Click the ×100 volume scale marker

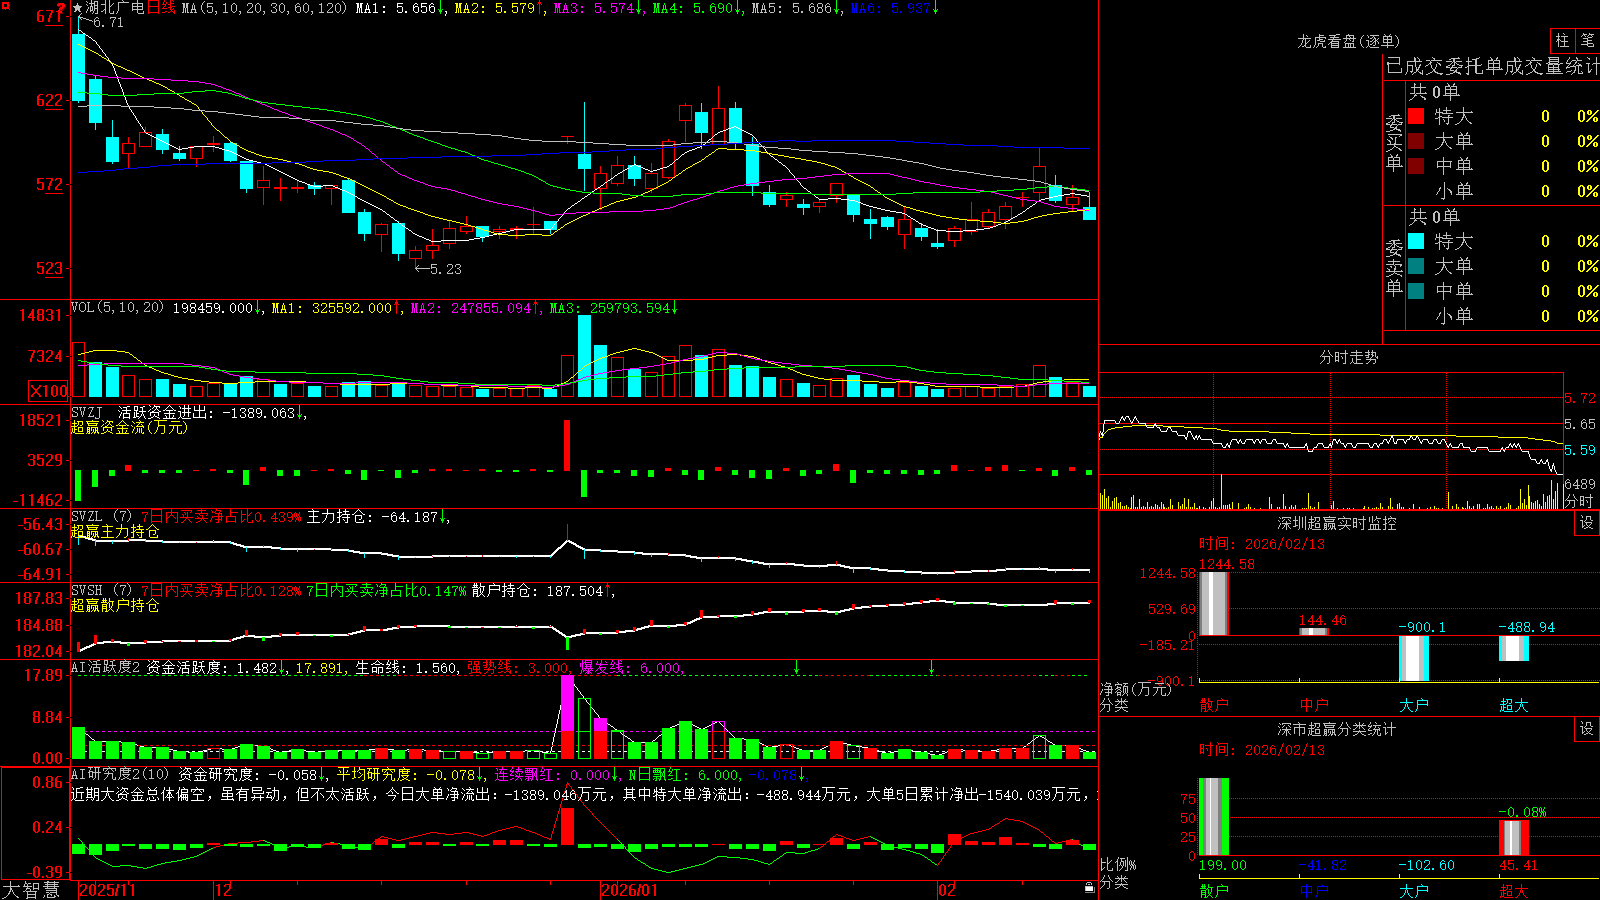[x=48, y=391]
